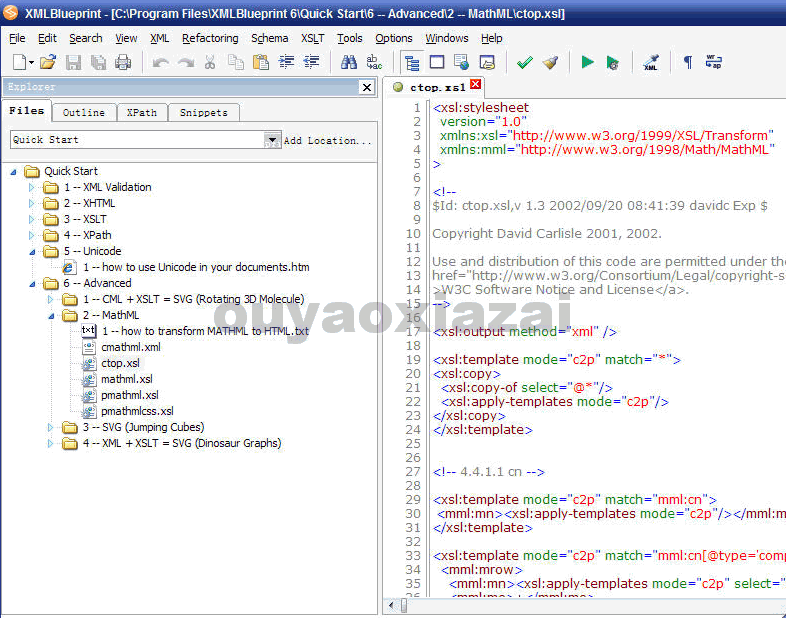Viewport: 786px width, 618px height.
Task: Select the Files tab
Action: tap(27, 111)
